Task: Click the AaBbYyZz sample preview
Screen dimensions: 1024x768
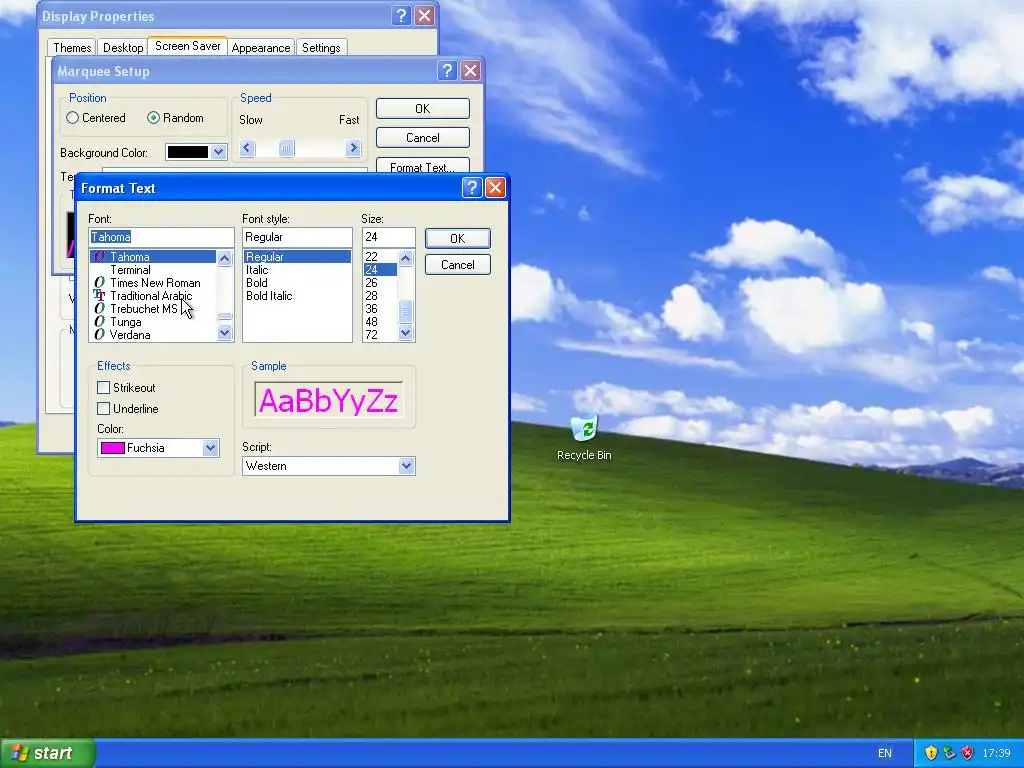Action: [328, 400]
